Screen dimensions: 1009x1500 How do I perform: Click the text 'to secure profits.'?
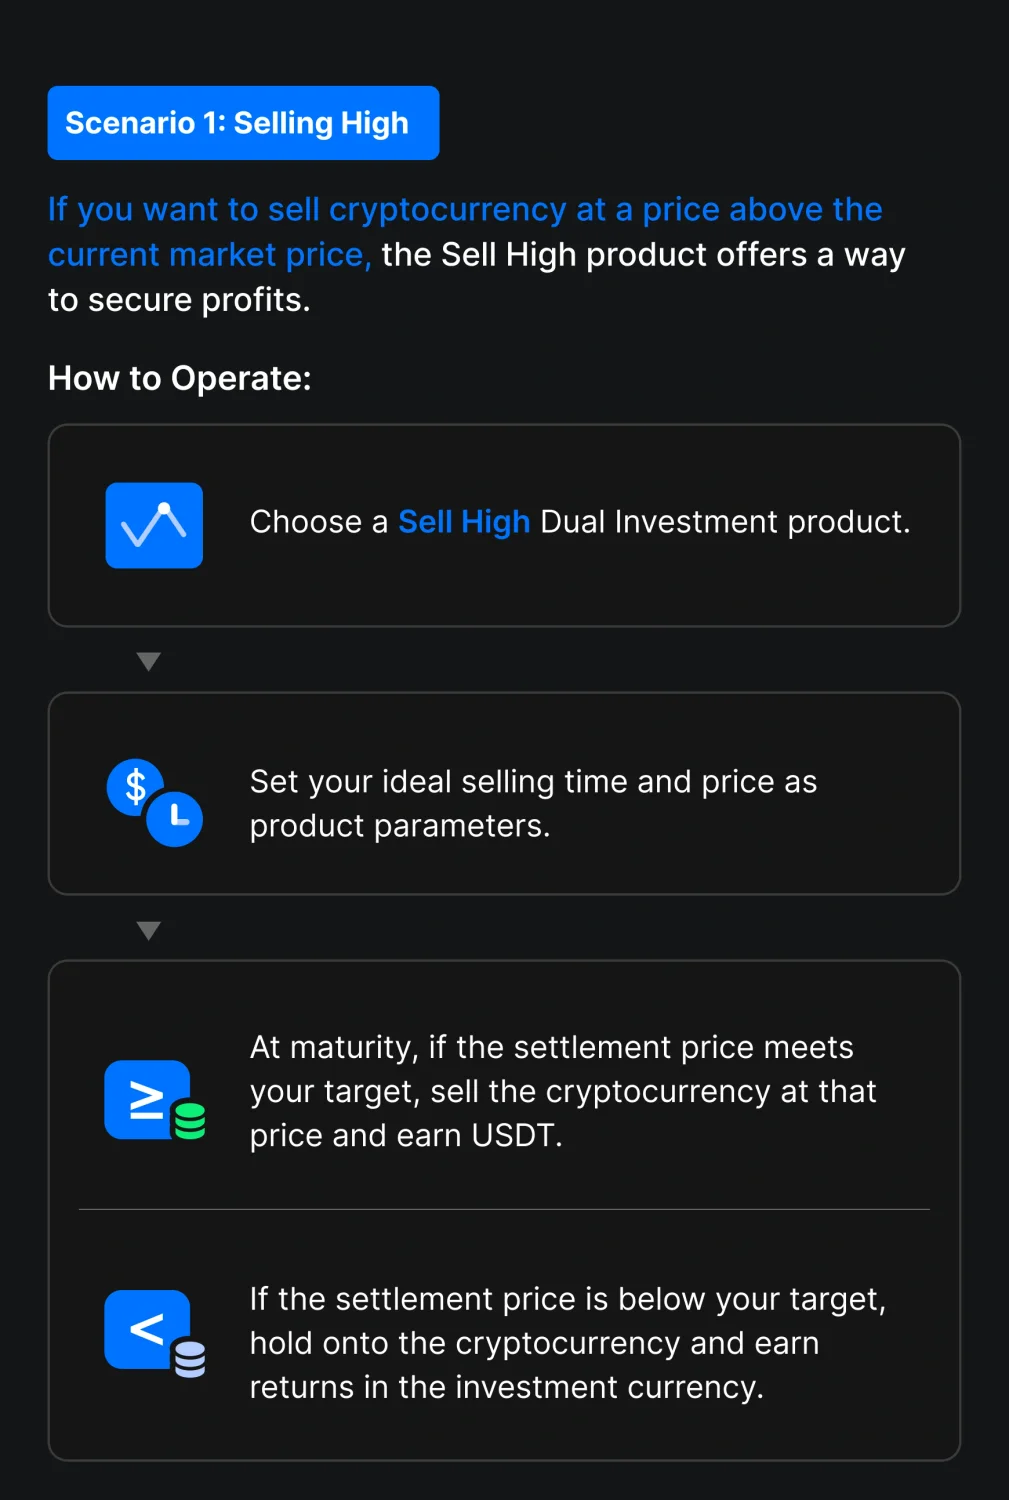tap(179, 300)
